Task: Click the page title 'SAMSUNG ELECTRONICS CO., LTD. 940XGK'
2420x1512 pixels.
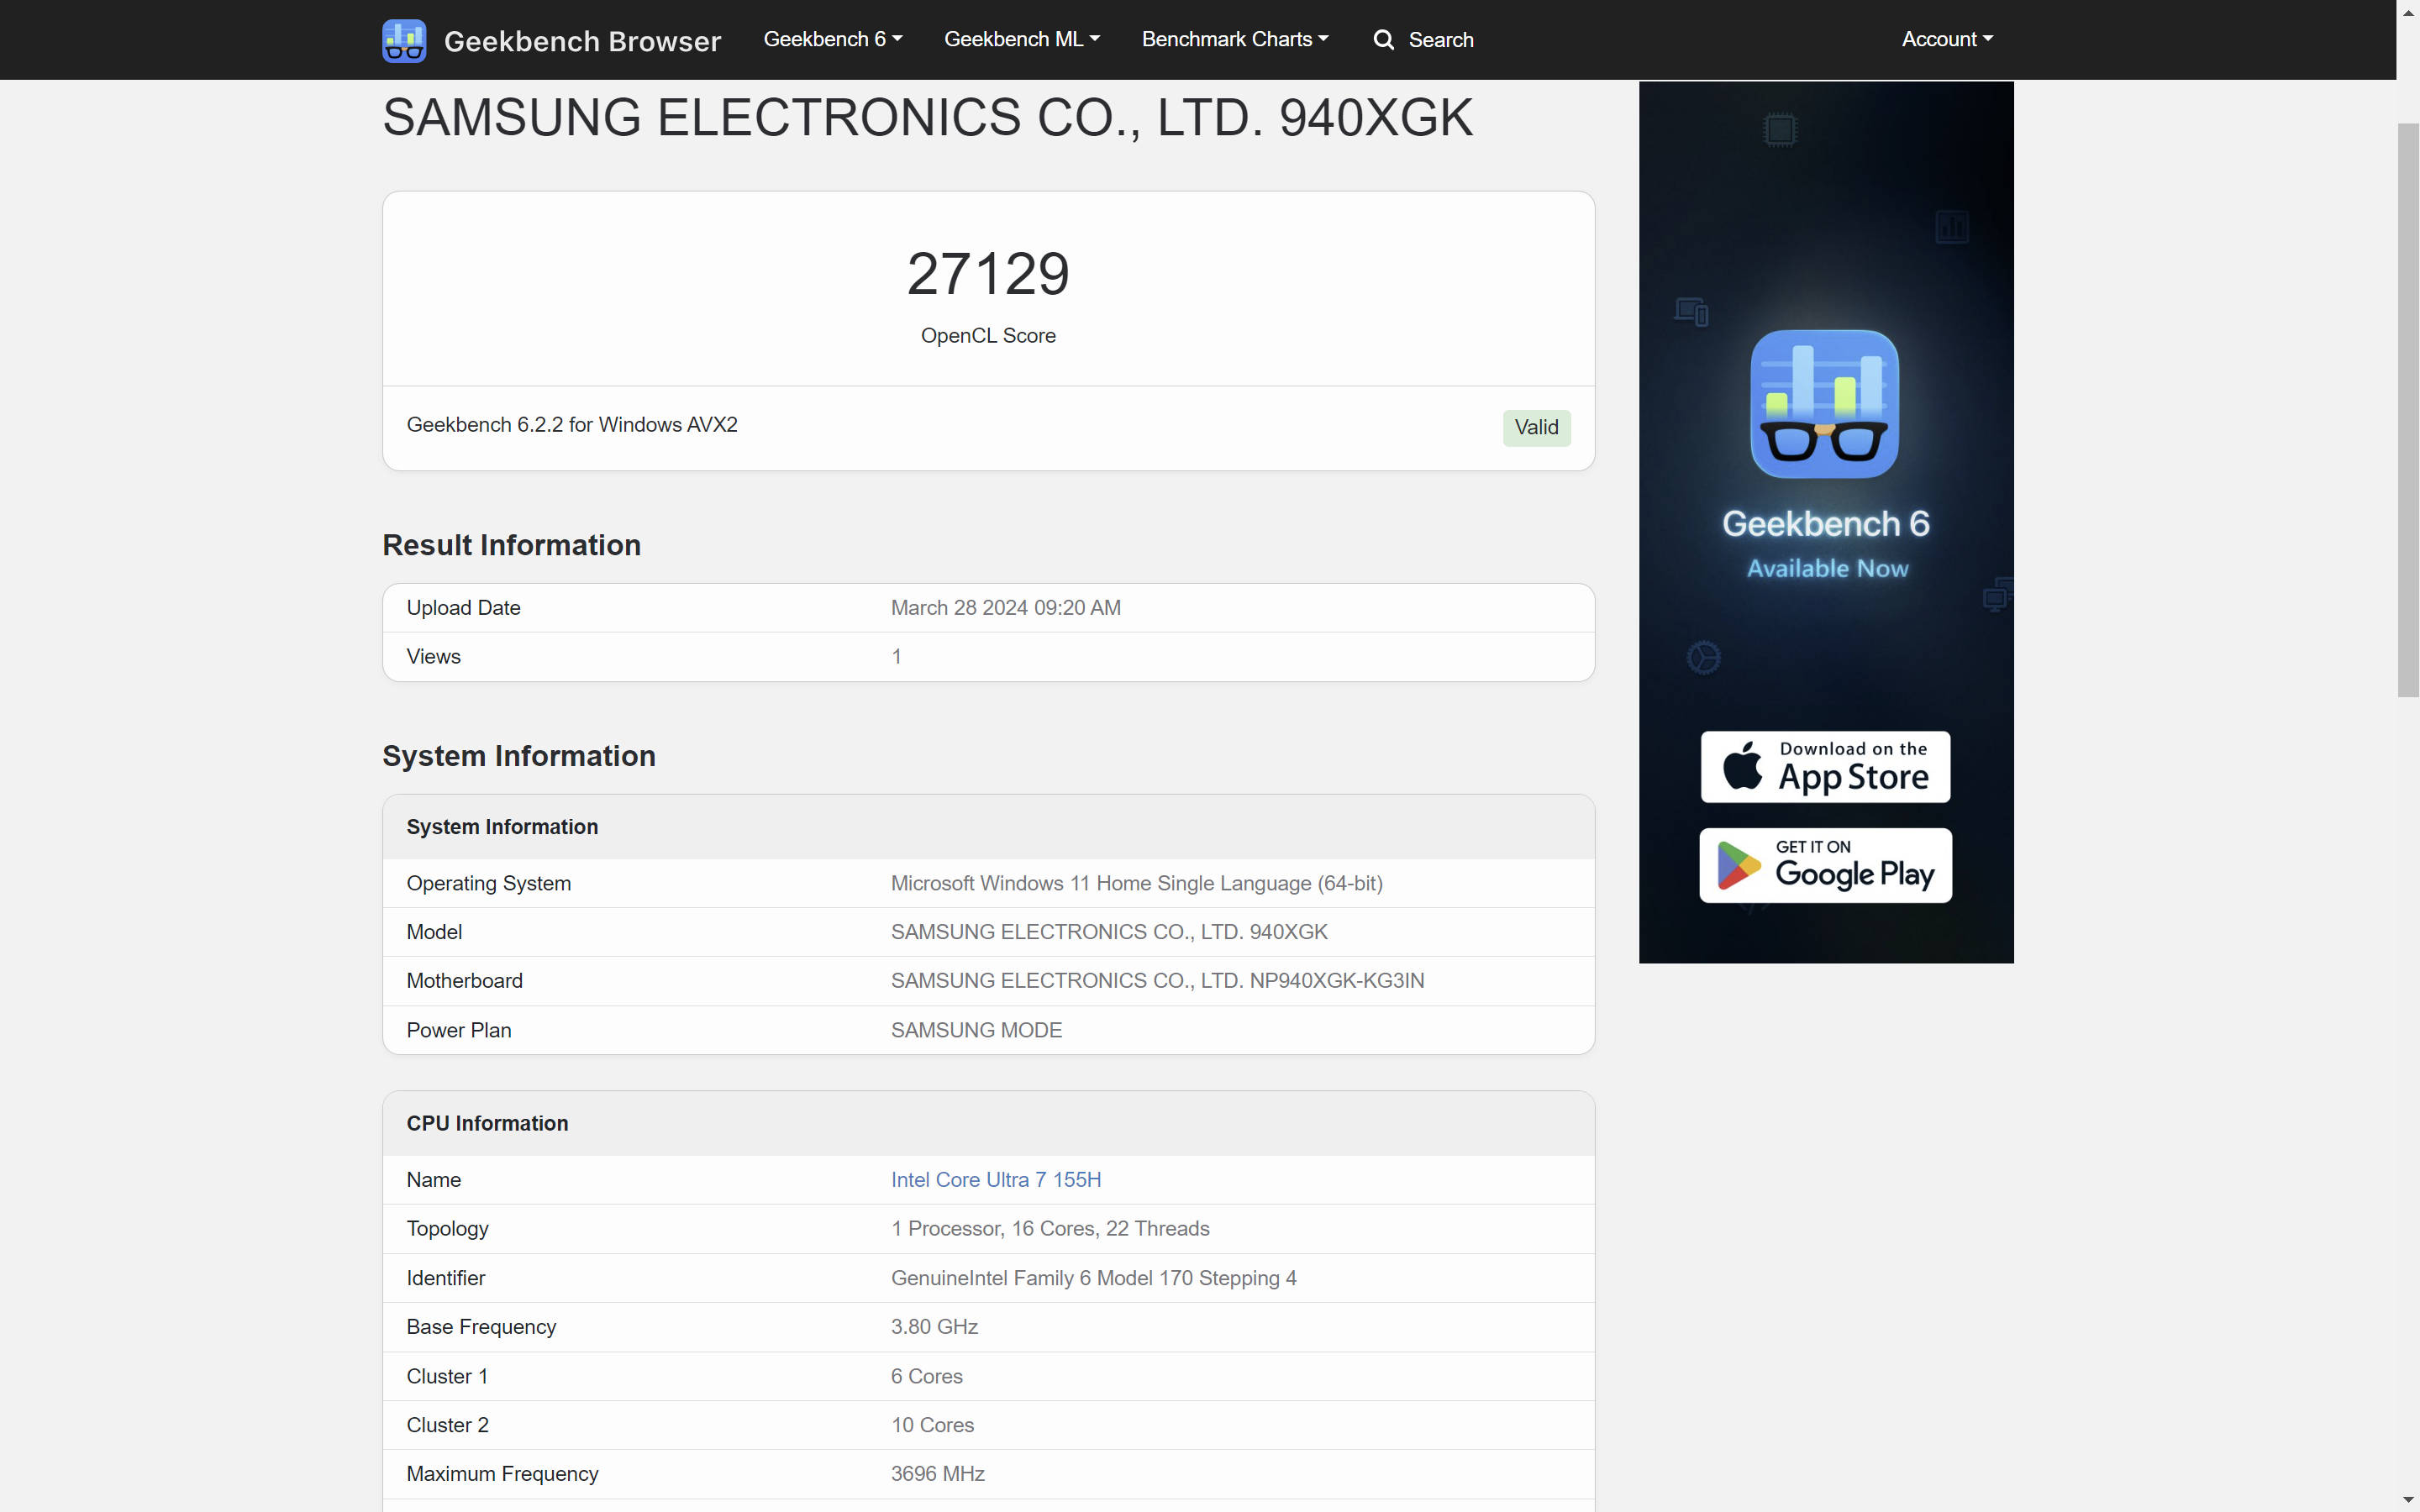Action: [x=927, y=118]
